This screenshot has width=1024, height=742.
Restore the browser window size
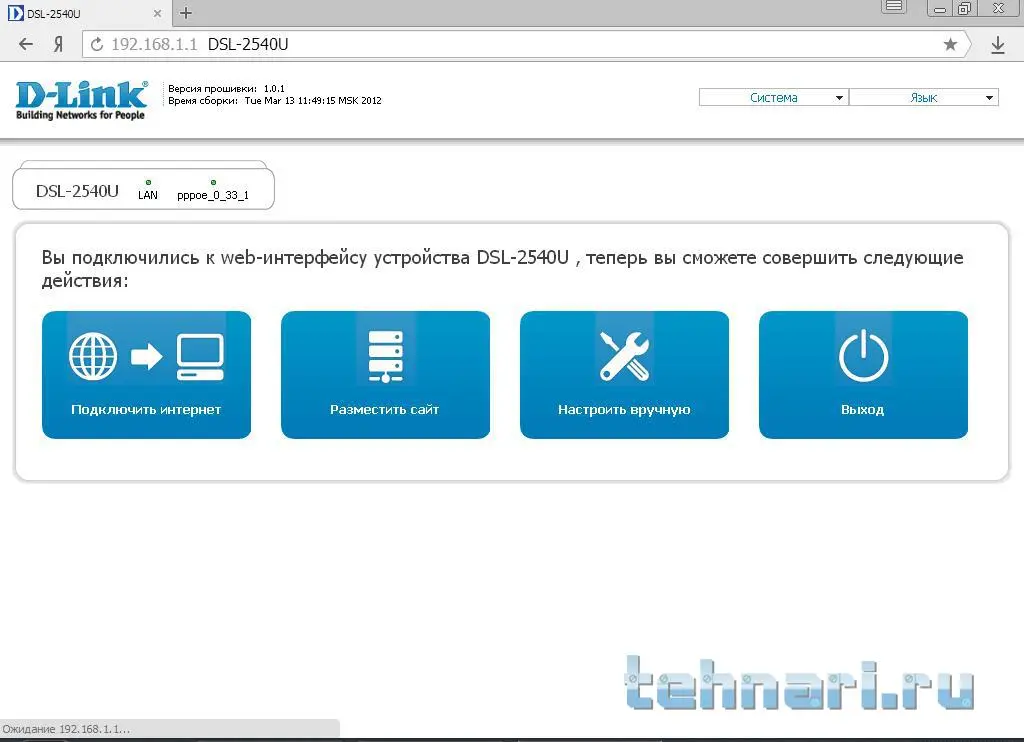[x=964, y=8]
